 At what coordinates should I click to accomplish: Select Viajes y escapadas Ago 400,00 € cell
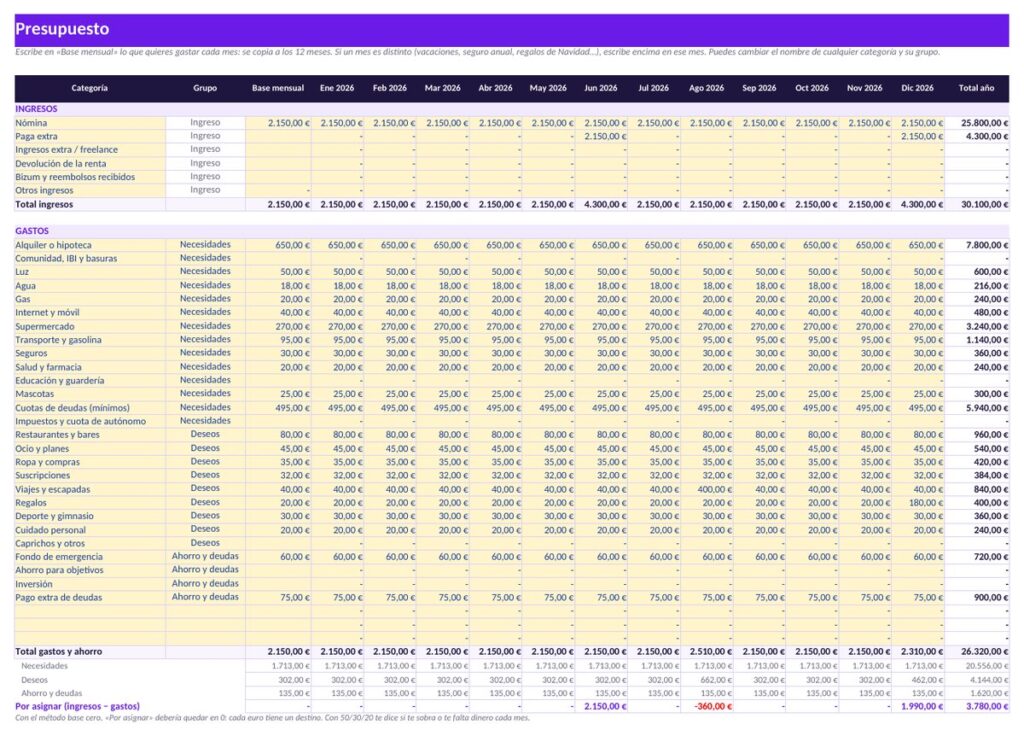(x=707, y=489)
